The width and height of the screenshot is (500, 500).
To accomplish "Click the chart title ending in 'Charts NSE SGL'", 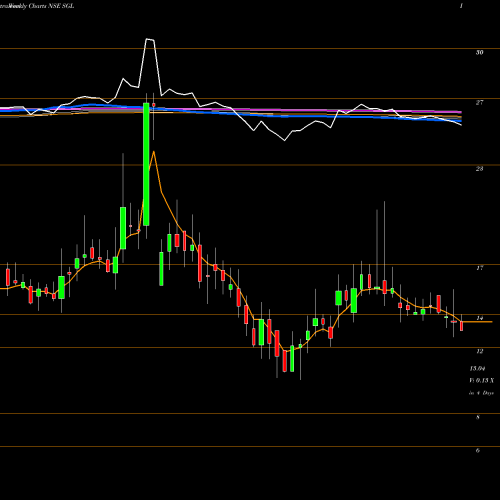I will point(37,6).
